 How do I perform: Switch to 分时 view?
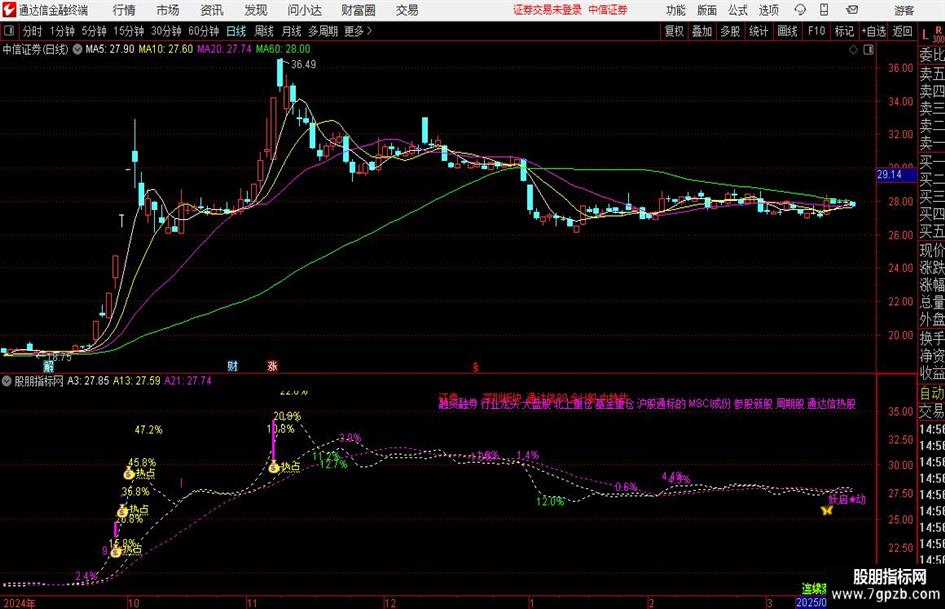tap(33, 31)
